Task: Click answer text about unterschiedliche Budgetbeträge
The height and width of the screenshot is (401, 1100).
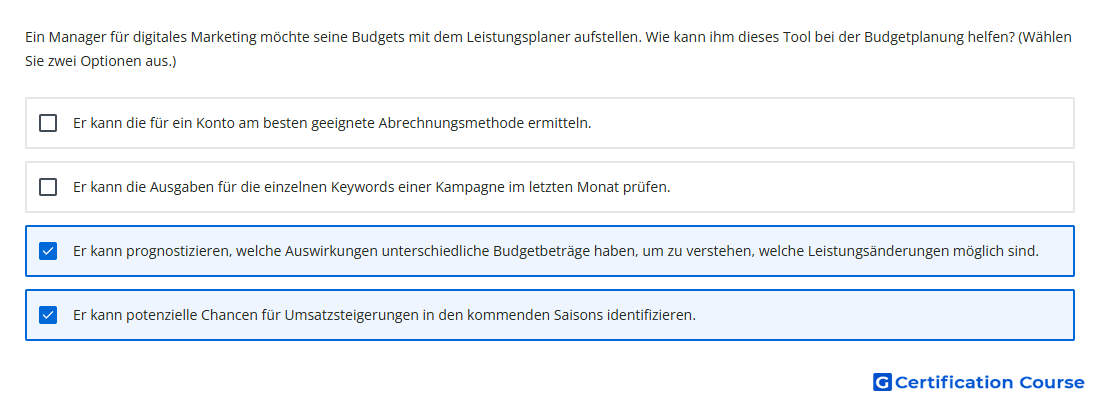Action: click(x=556, y=251)
